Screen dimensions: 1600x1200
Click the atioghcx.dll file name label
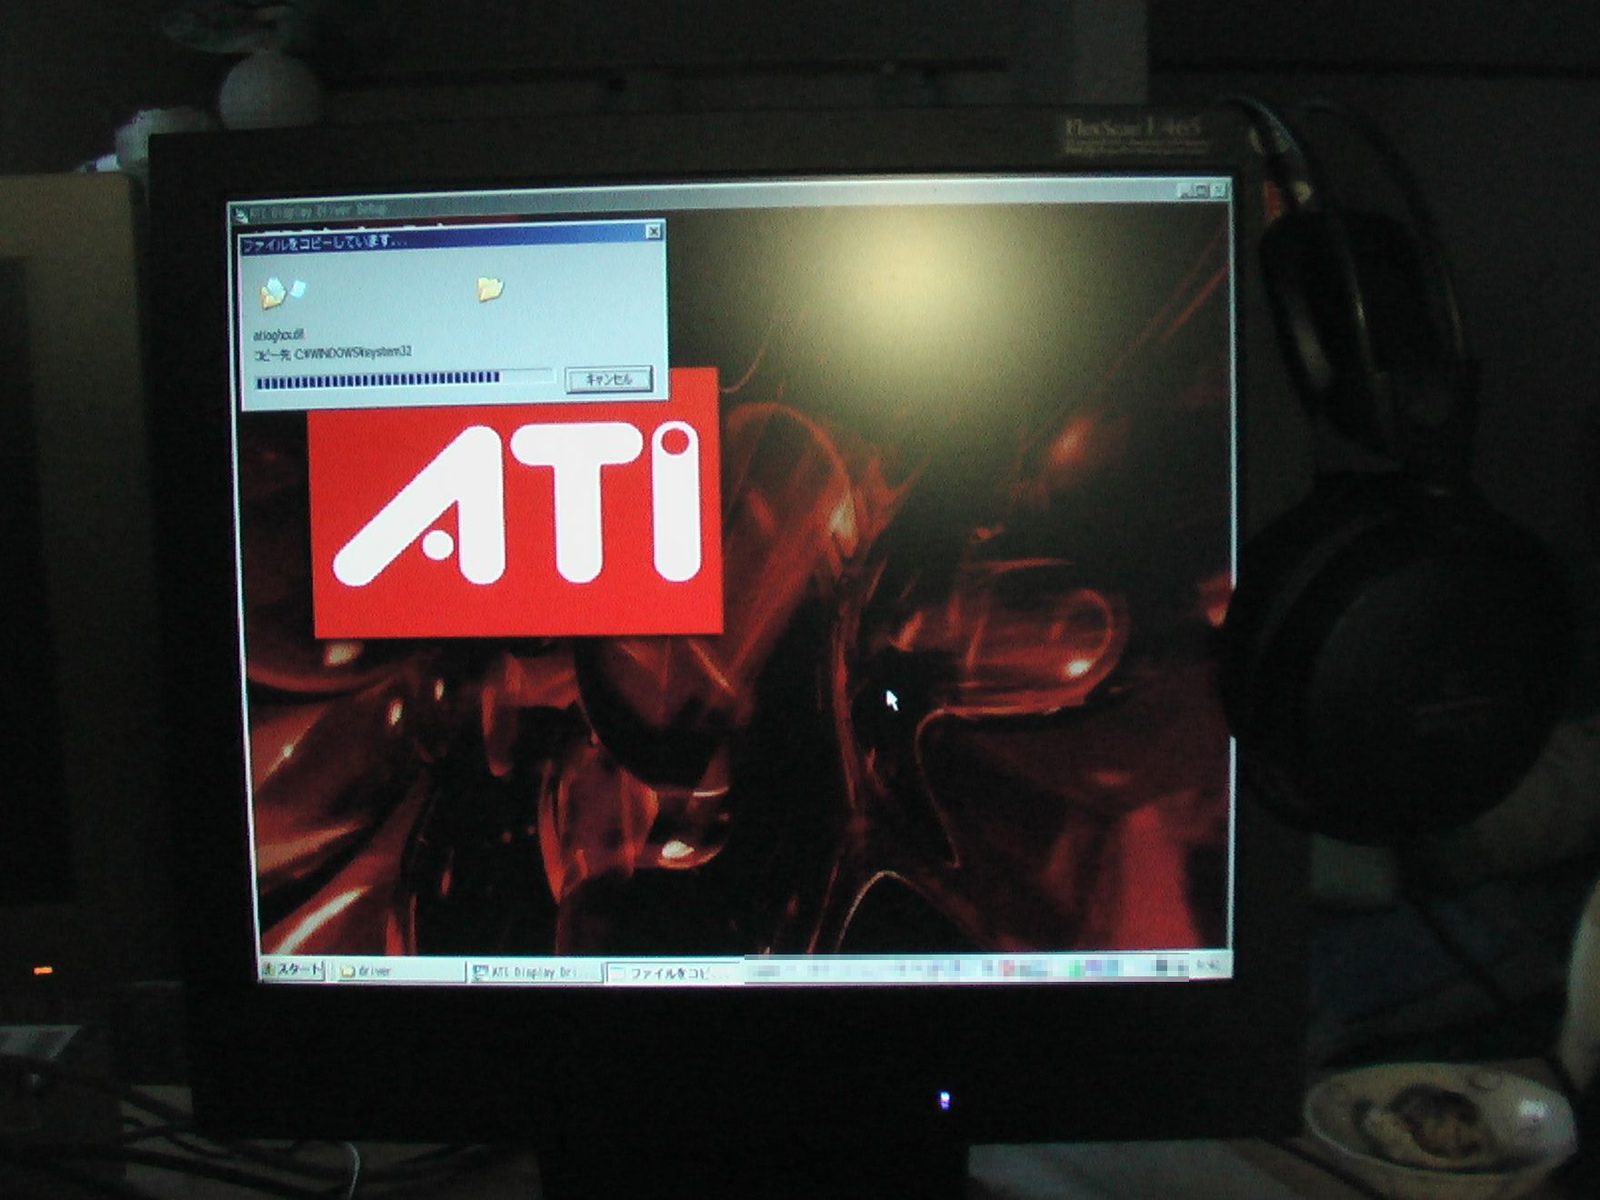click(x=279, y=335)
